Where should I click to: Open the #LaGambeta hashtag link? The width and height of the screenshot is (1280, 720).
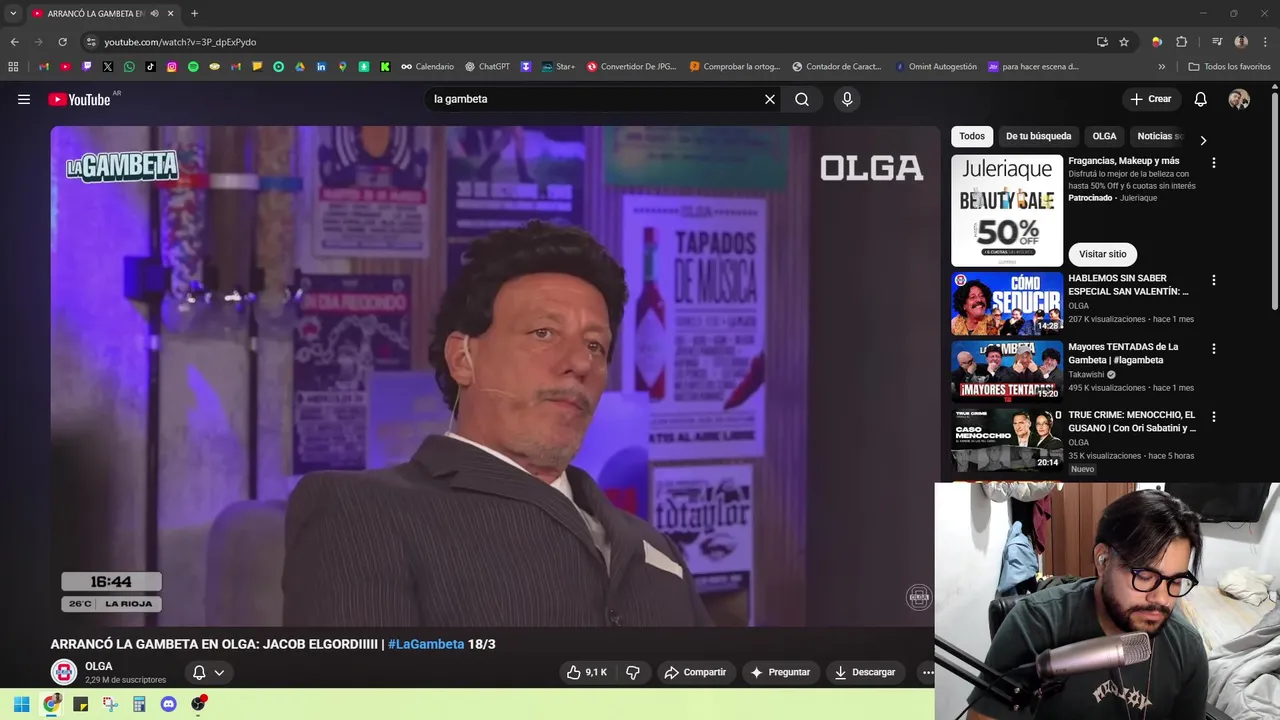pos(426,644)
